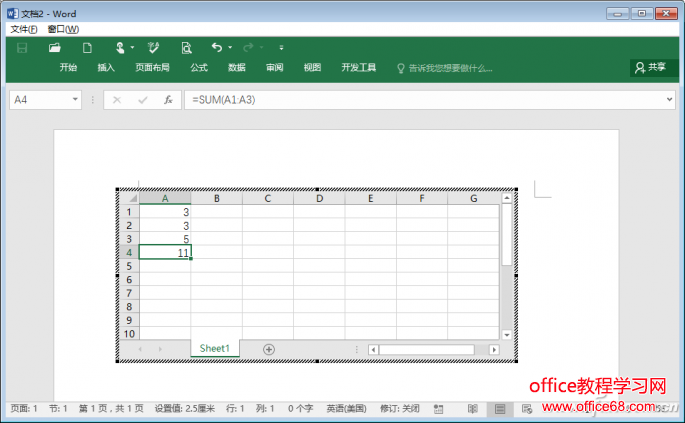Click the spelling check icon
Viewport: 685px width, 423px height.
tap(153, 48)
